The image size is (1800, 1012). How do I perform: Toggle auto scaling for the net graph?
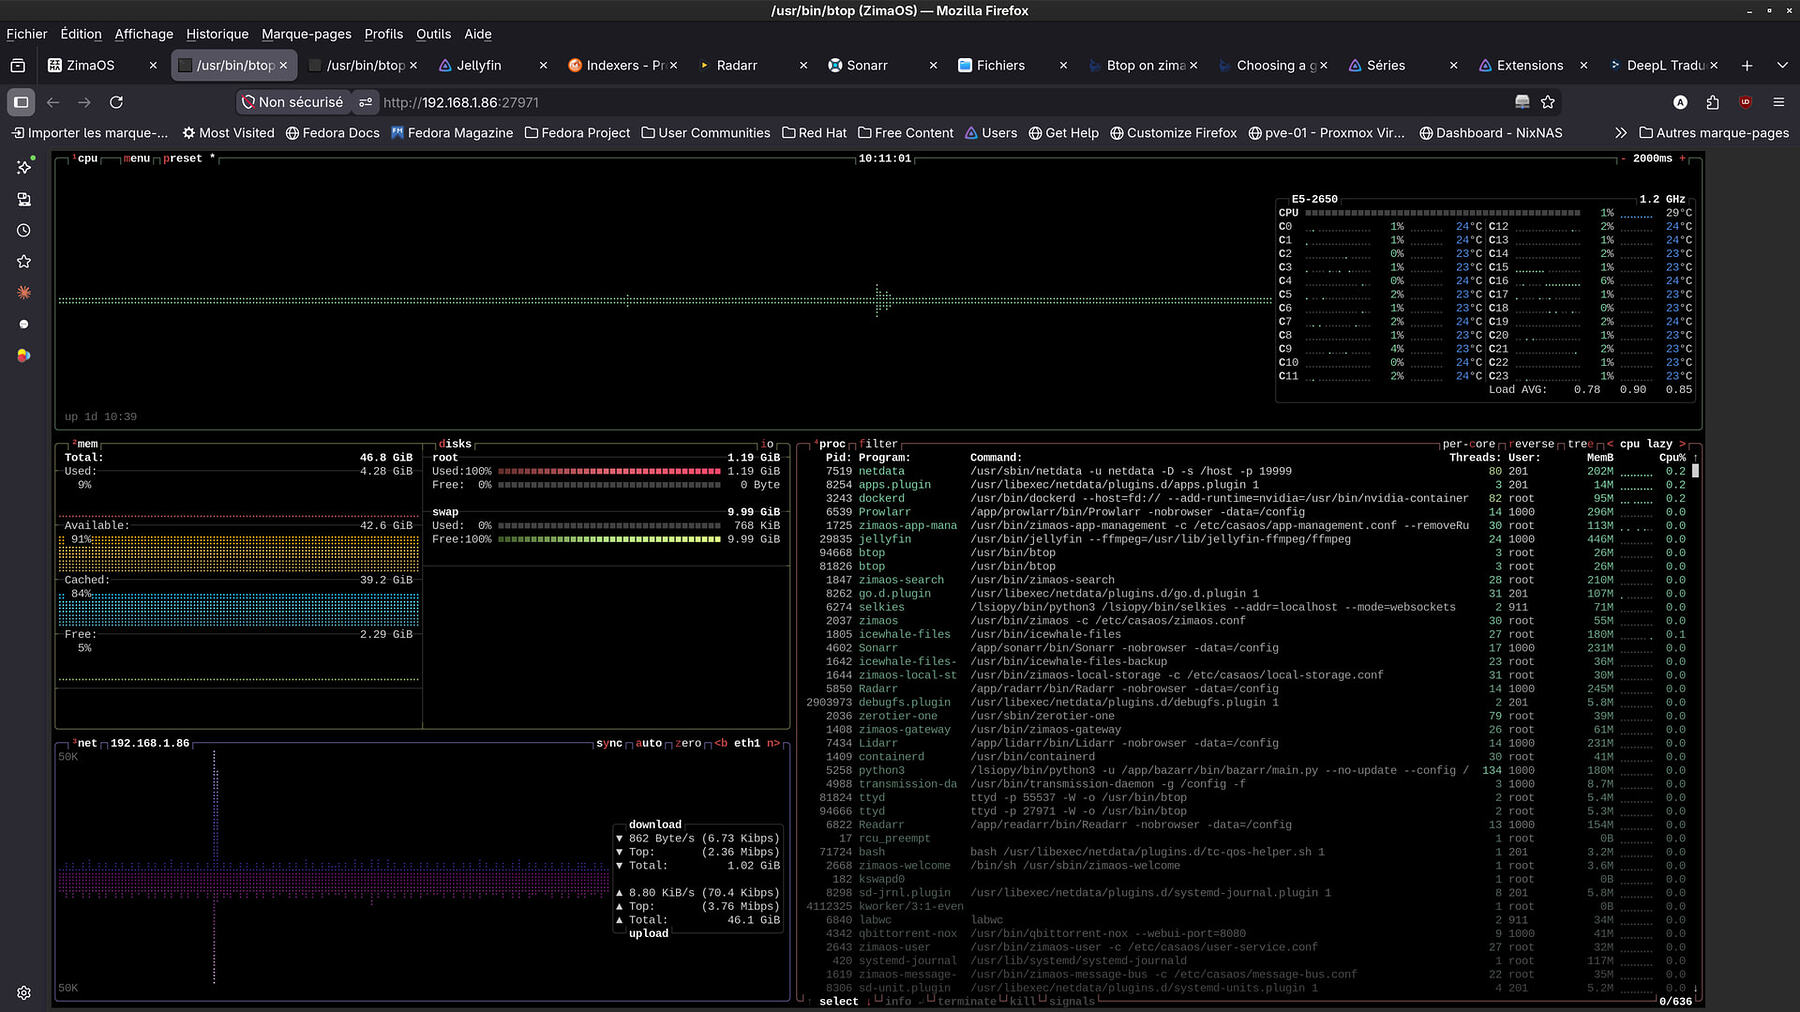tap(649, 743)
